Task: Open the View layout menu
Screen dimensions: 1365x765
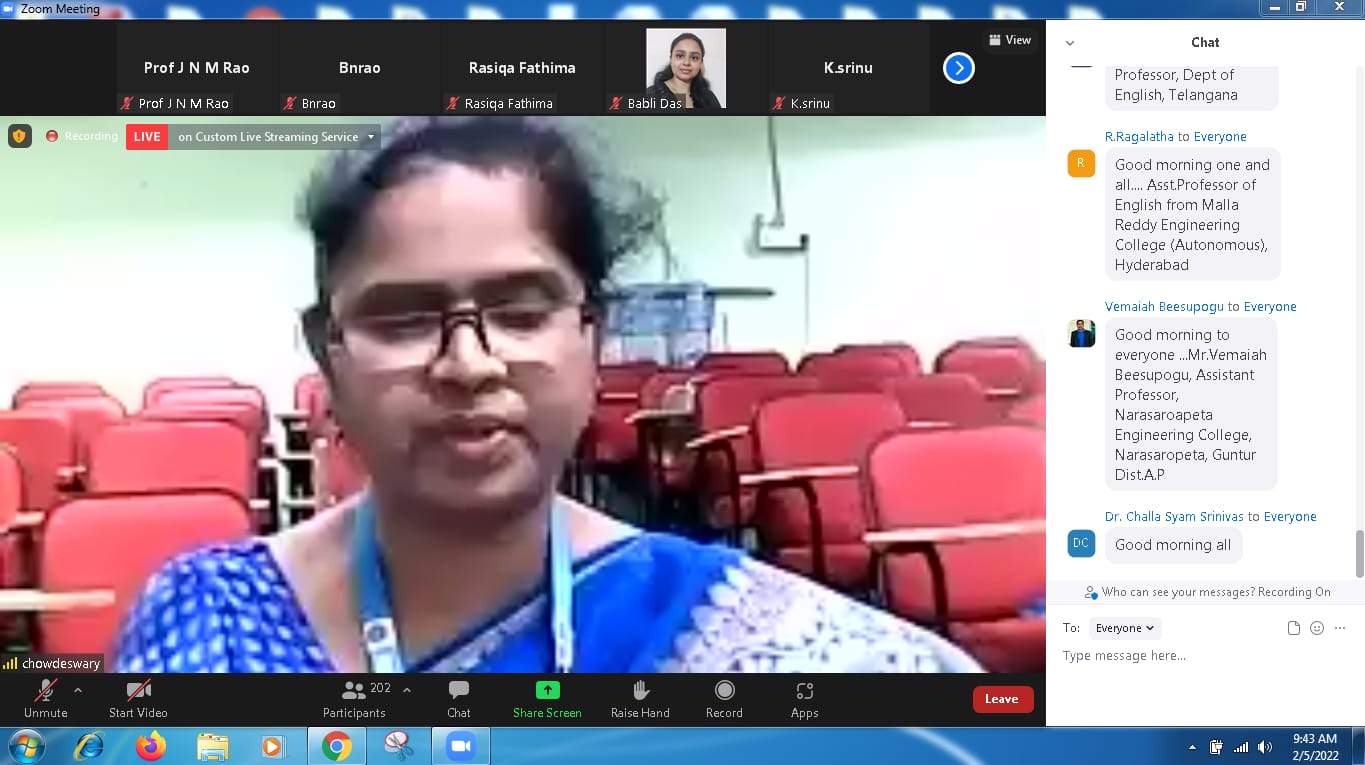Action: pos(1010,40)
